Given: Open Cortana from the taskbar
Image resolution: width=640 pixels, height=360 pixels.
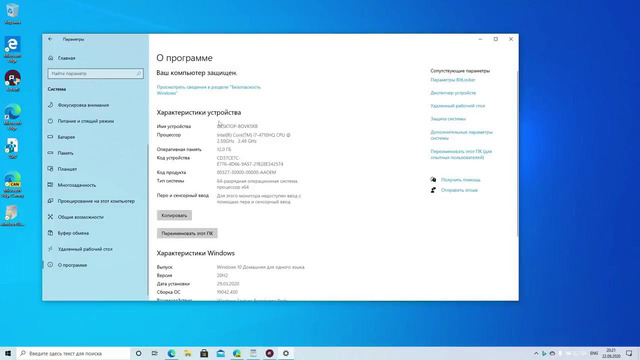Looking at the screenshot, I should pos(138,353).
